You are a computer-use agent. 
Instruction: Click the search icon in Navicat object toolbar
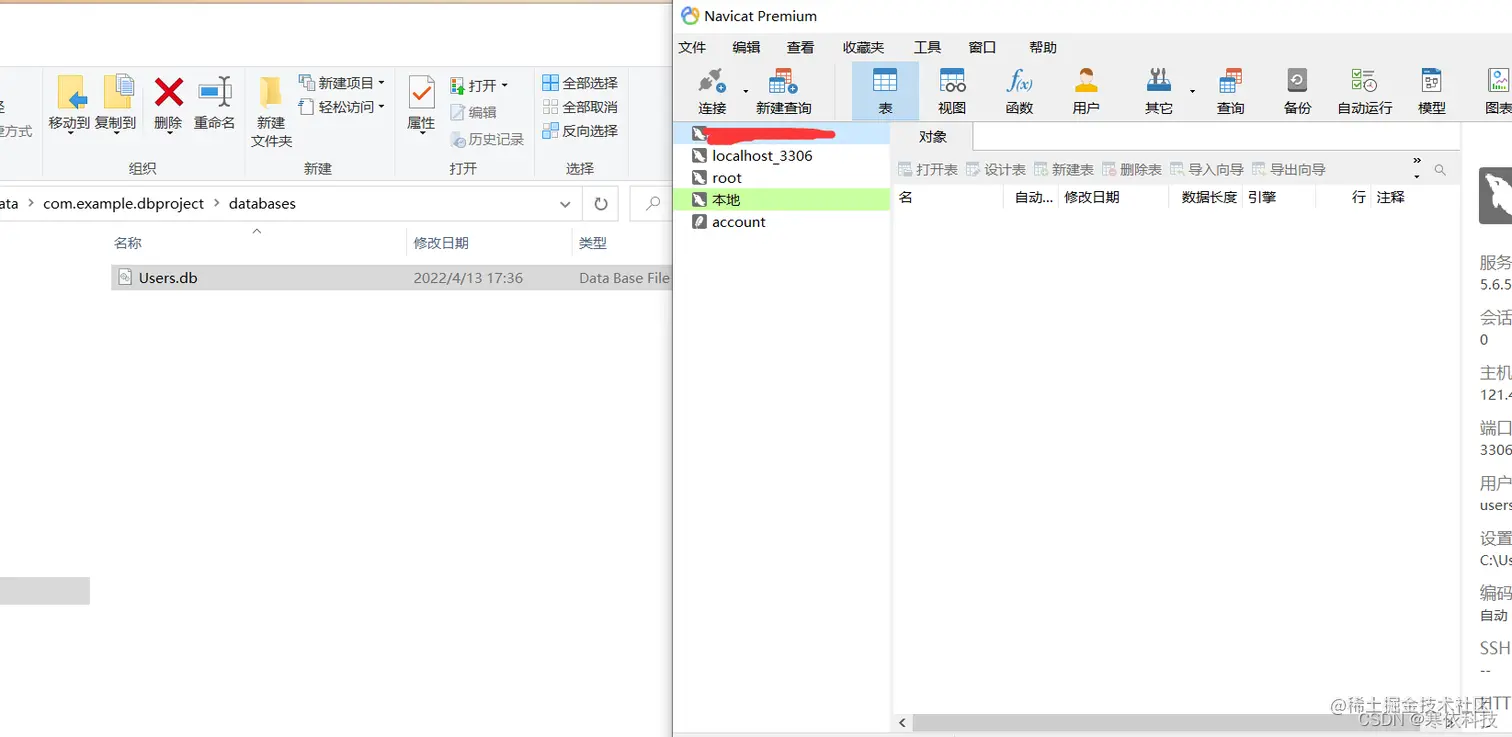[x=1440, y=170]
